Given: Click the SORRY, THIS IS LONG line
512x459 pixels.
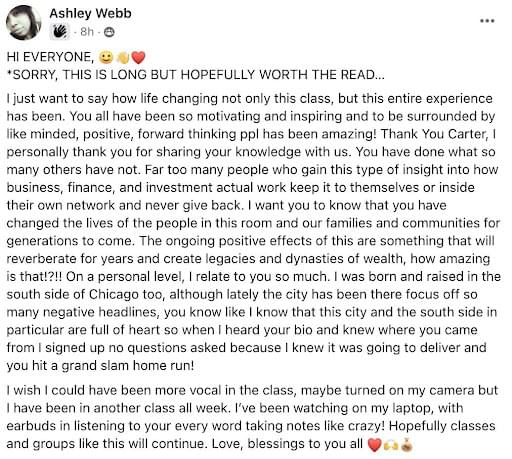Looking at the screenshot, I should pos(196,75).
